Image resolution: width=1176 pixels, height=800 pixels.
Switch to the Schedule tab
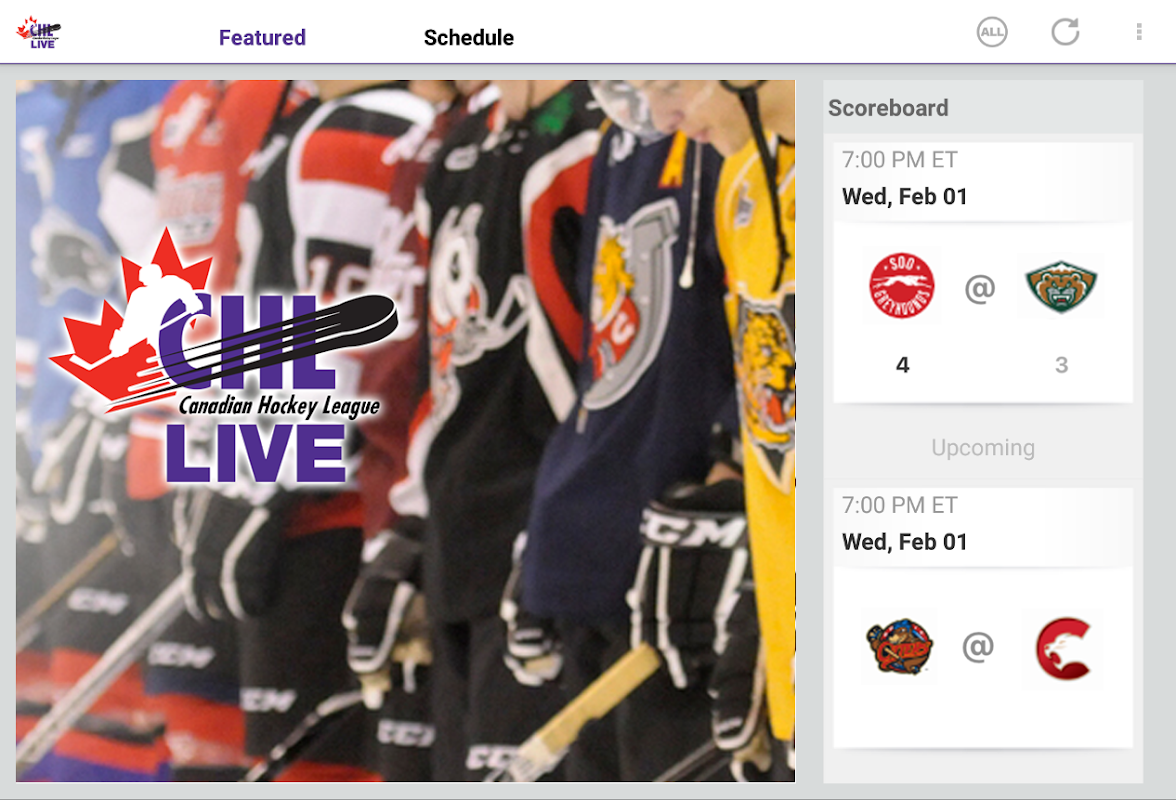pos(469,37)
